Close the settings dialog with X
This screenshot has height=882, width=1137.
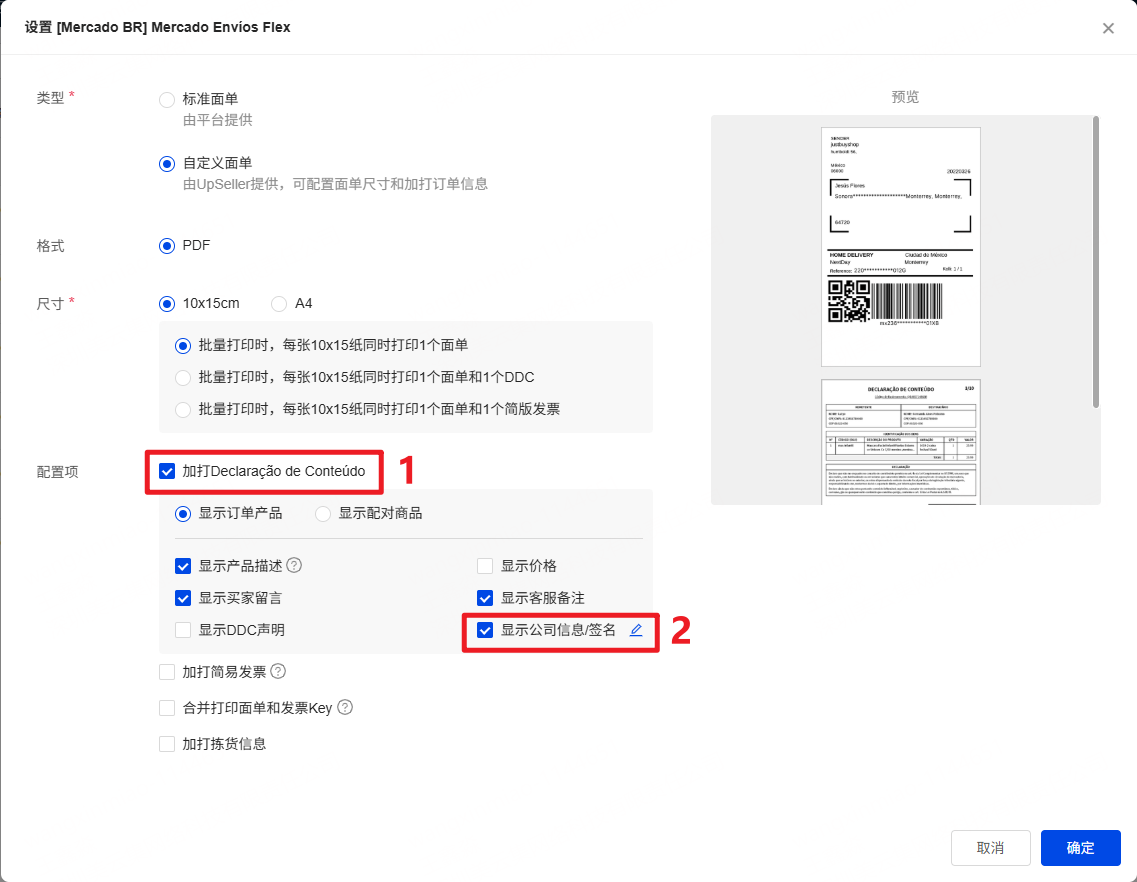click(1108, 28)
